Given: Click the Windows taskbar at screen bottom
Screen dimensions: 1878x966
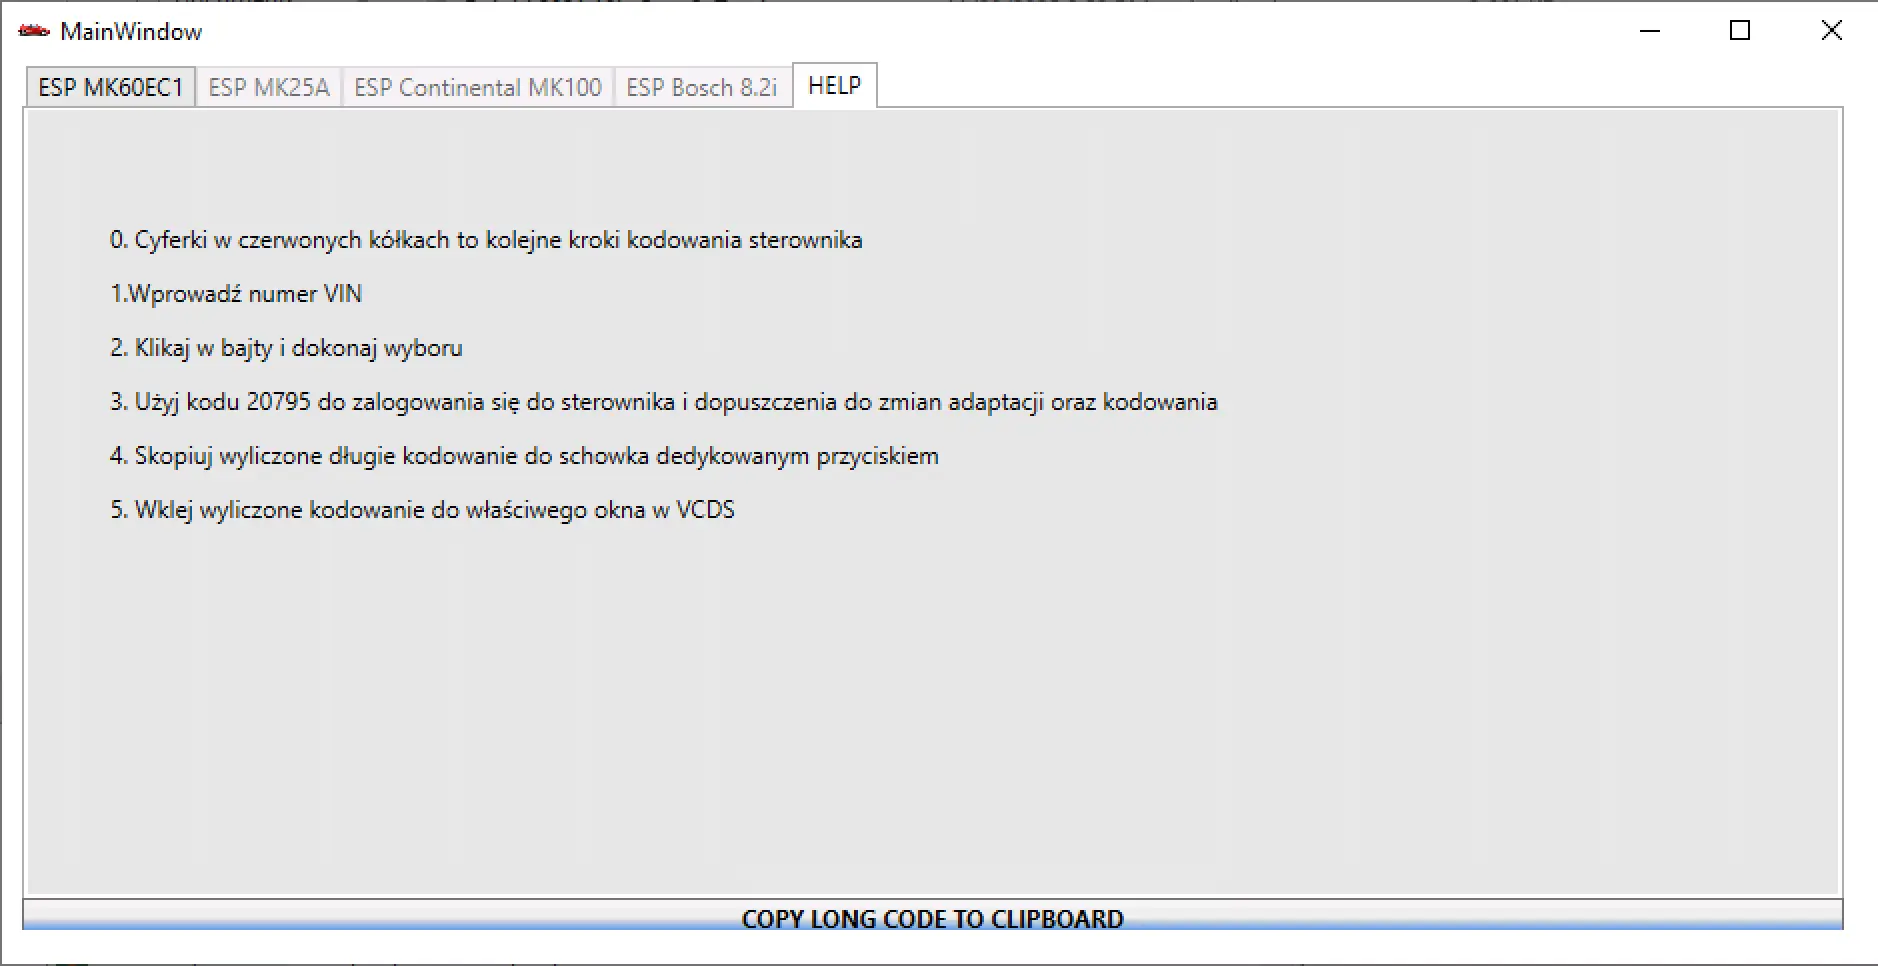Looking at the screenshot, I should 939,960.
